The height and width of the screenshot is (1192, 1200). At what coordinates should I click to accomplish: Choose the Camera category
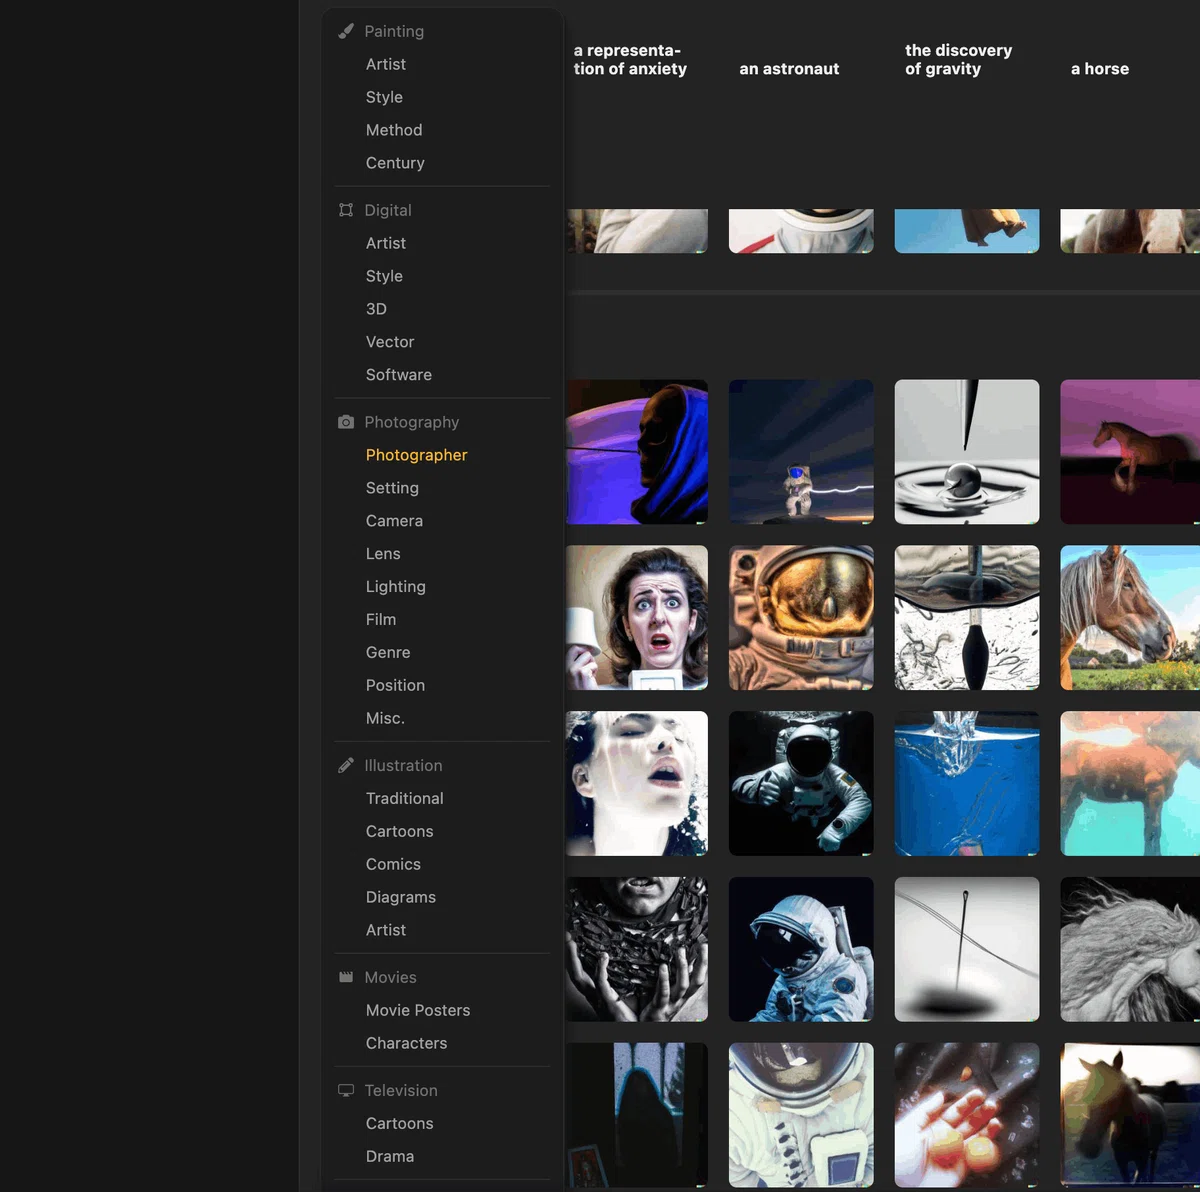pyautogui.click(x=394, y=521)
